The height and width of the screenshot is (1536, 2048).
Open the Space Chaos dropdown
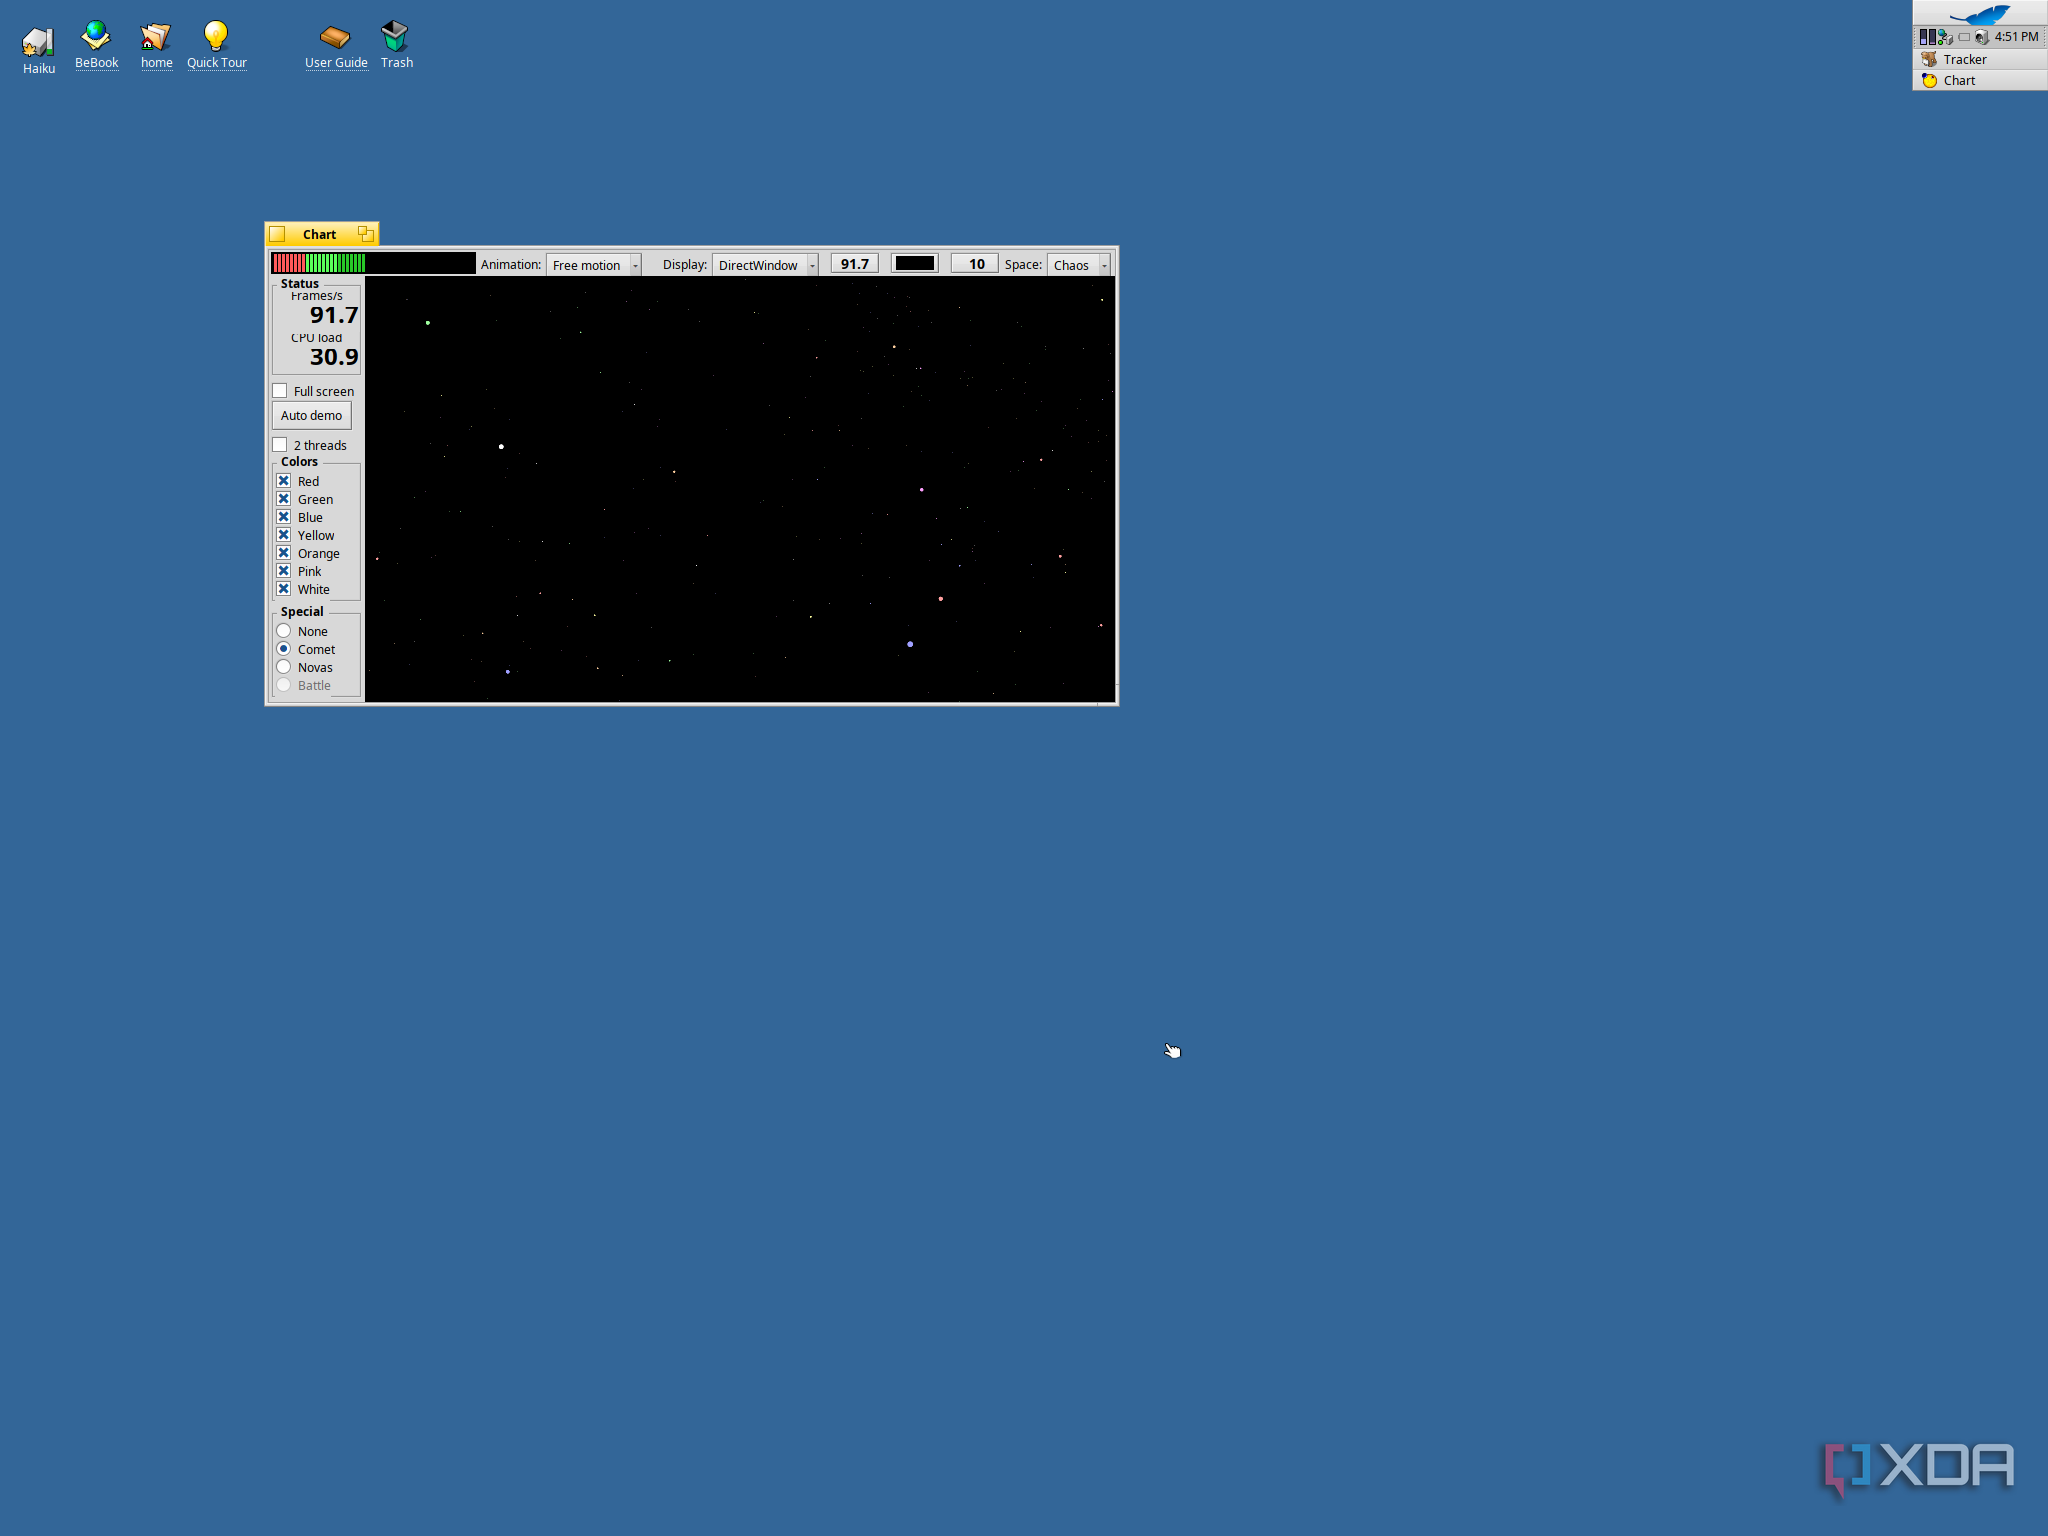pos(1079,265)
